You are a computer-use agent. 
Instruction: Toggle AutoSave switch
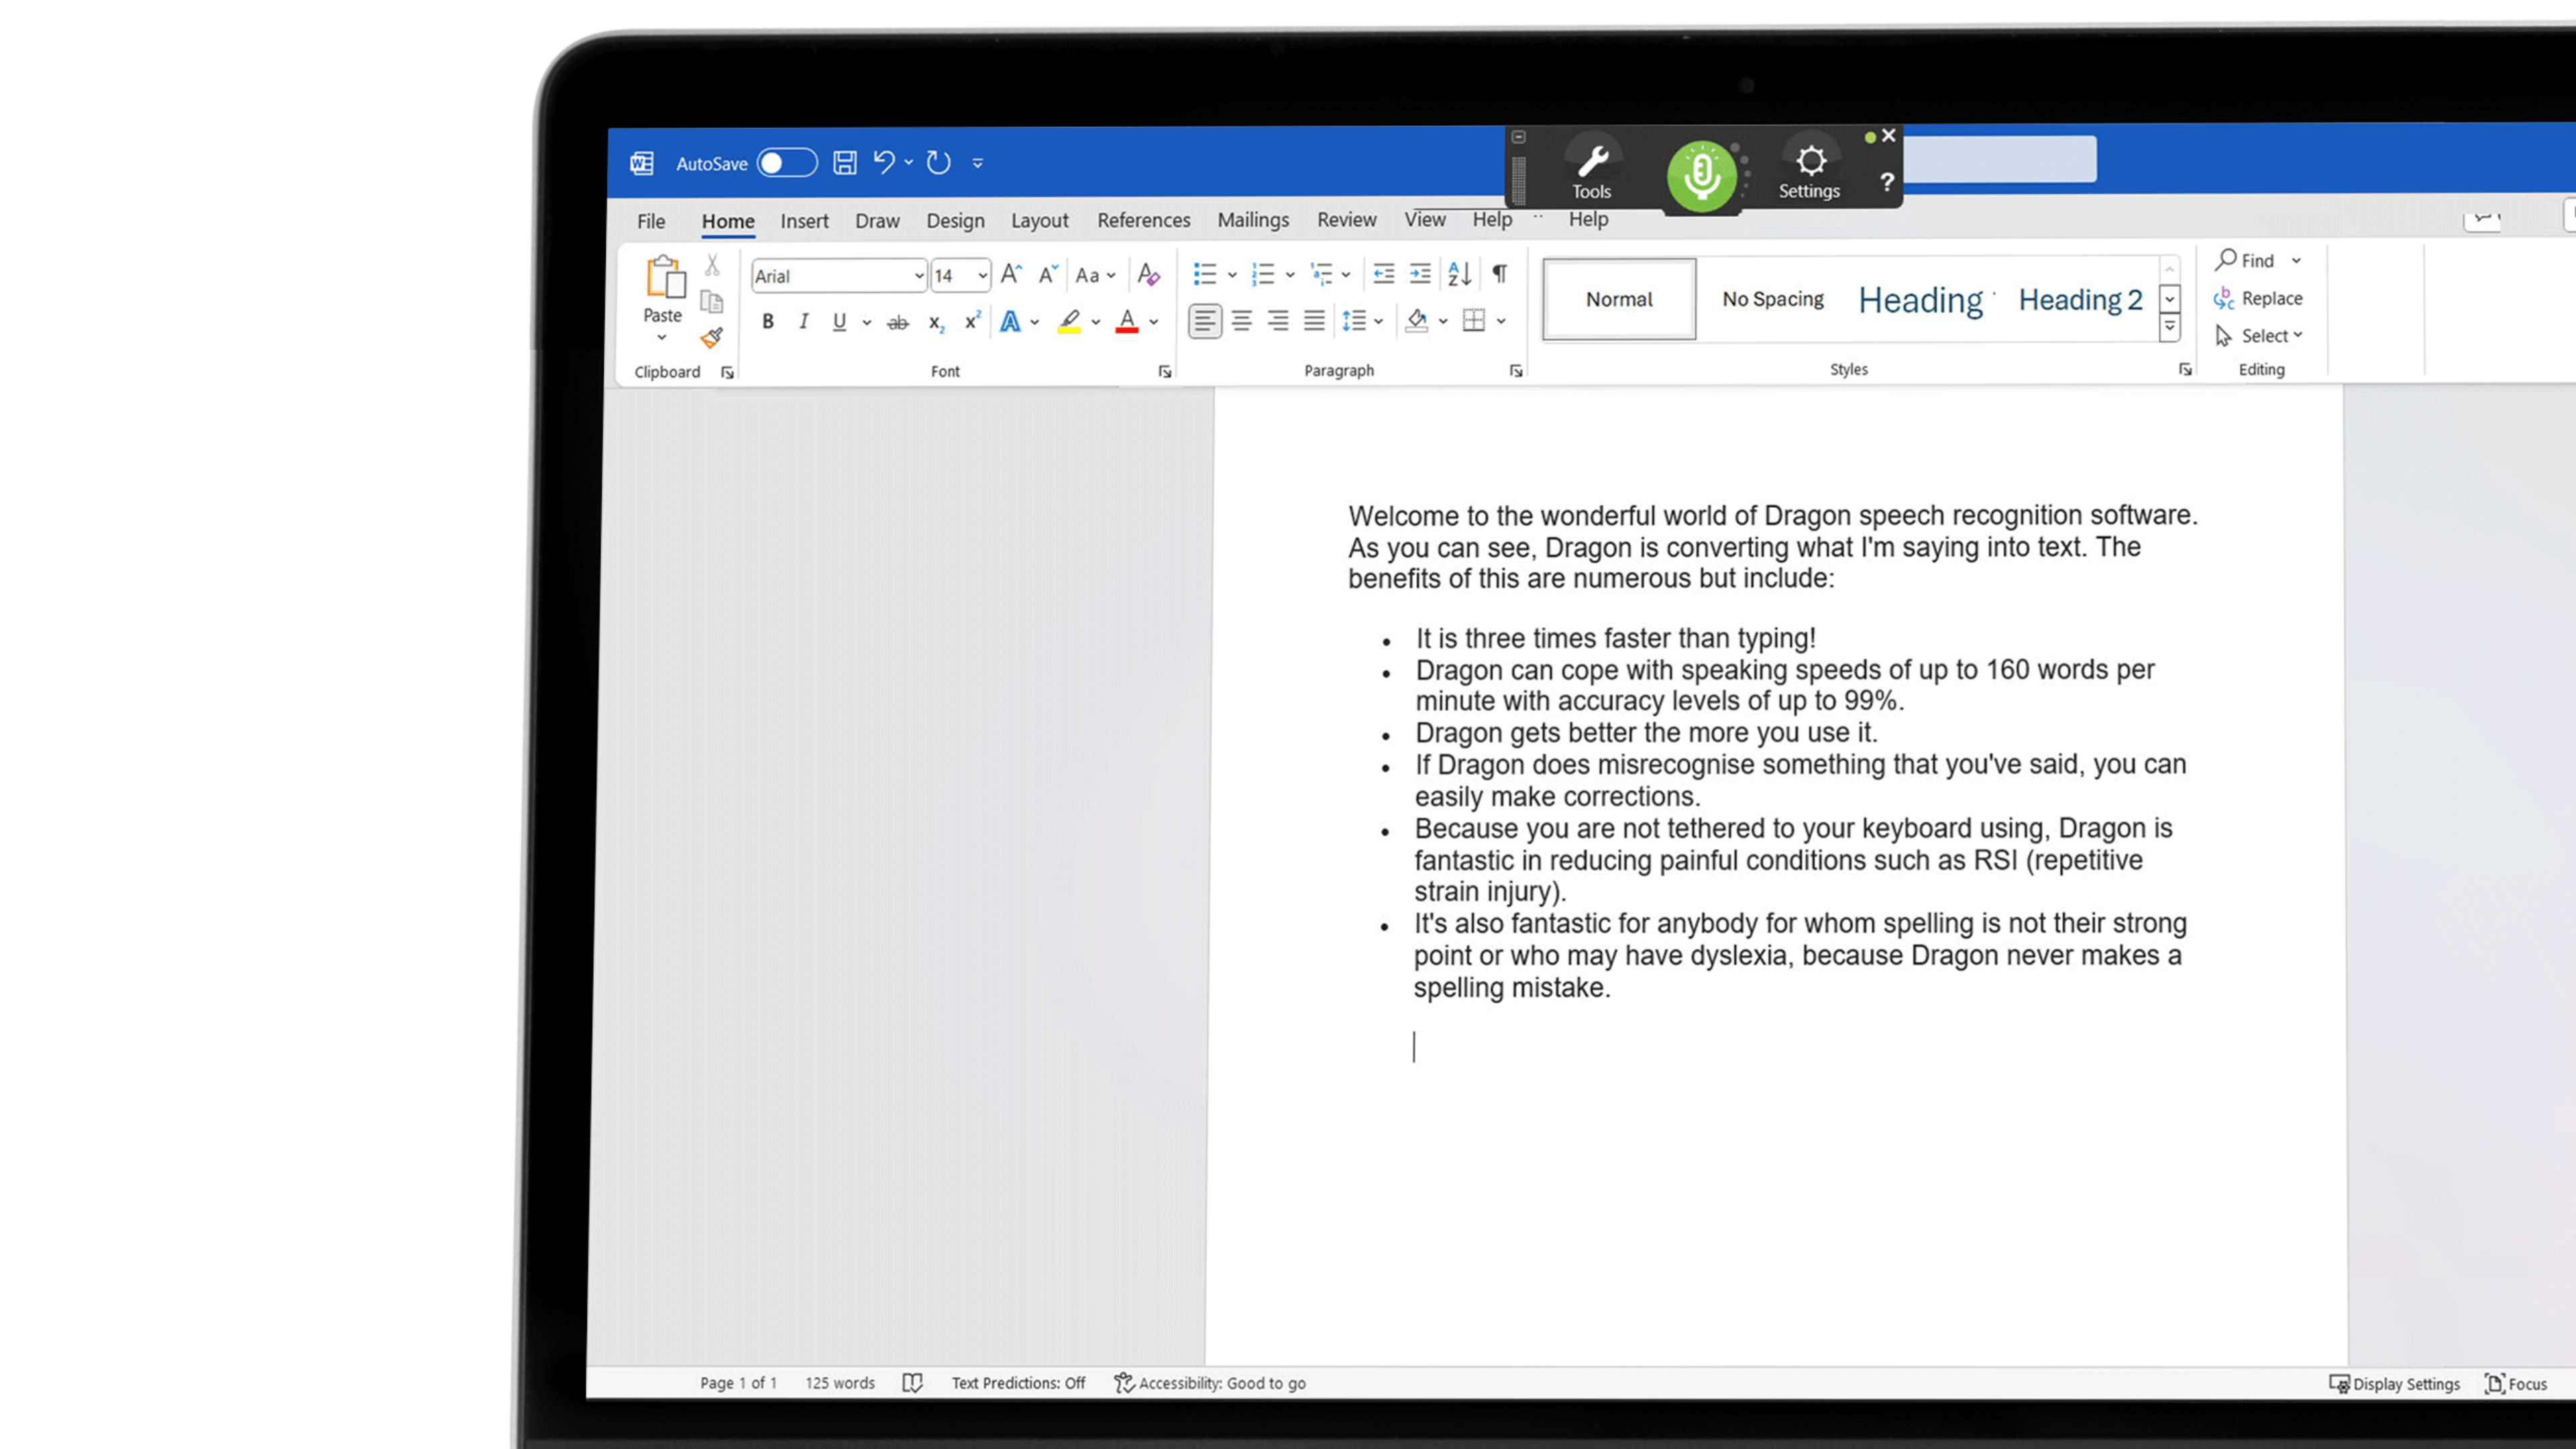tap(787, 163)
